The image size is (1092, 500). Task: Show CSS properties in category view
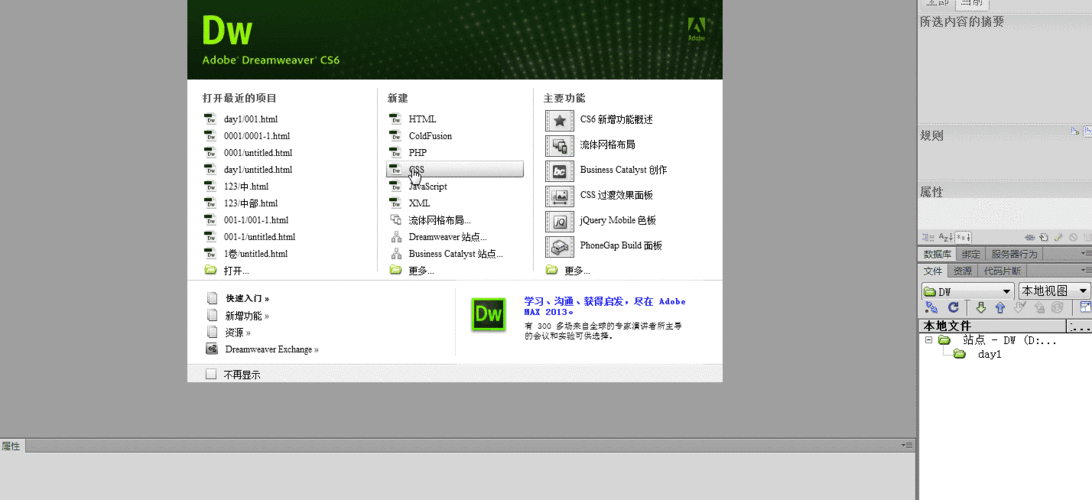(928, 237)
